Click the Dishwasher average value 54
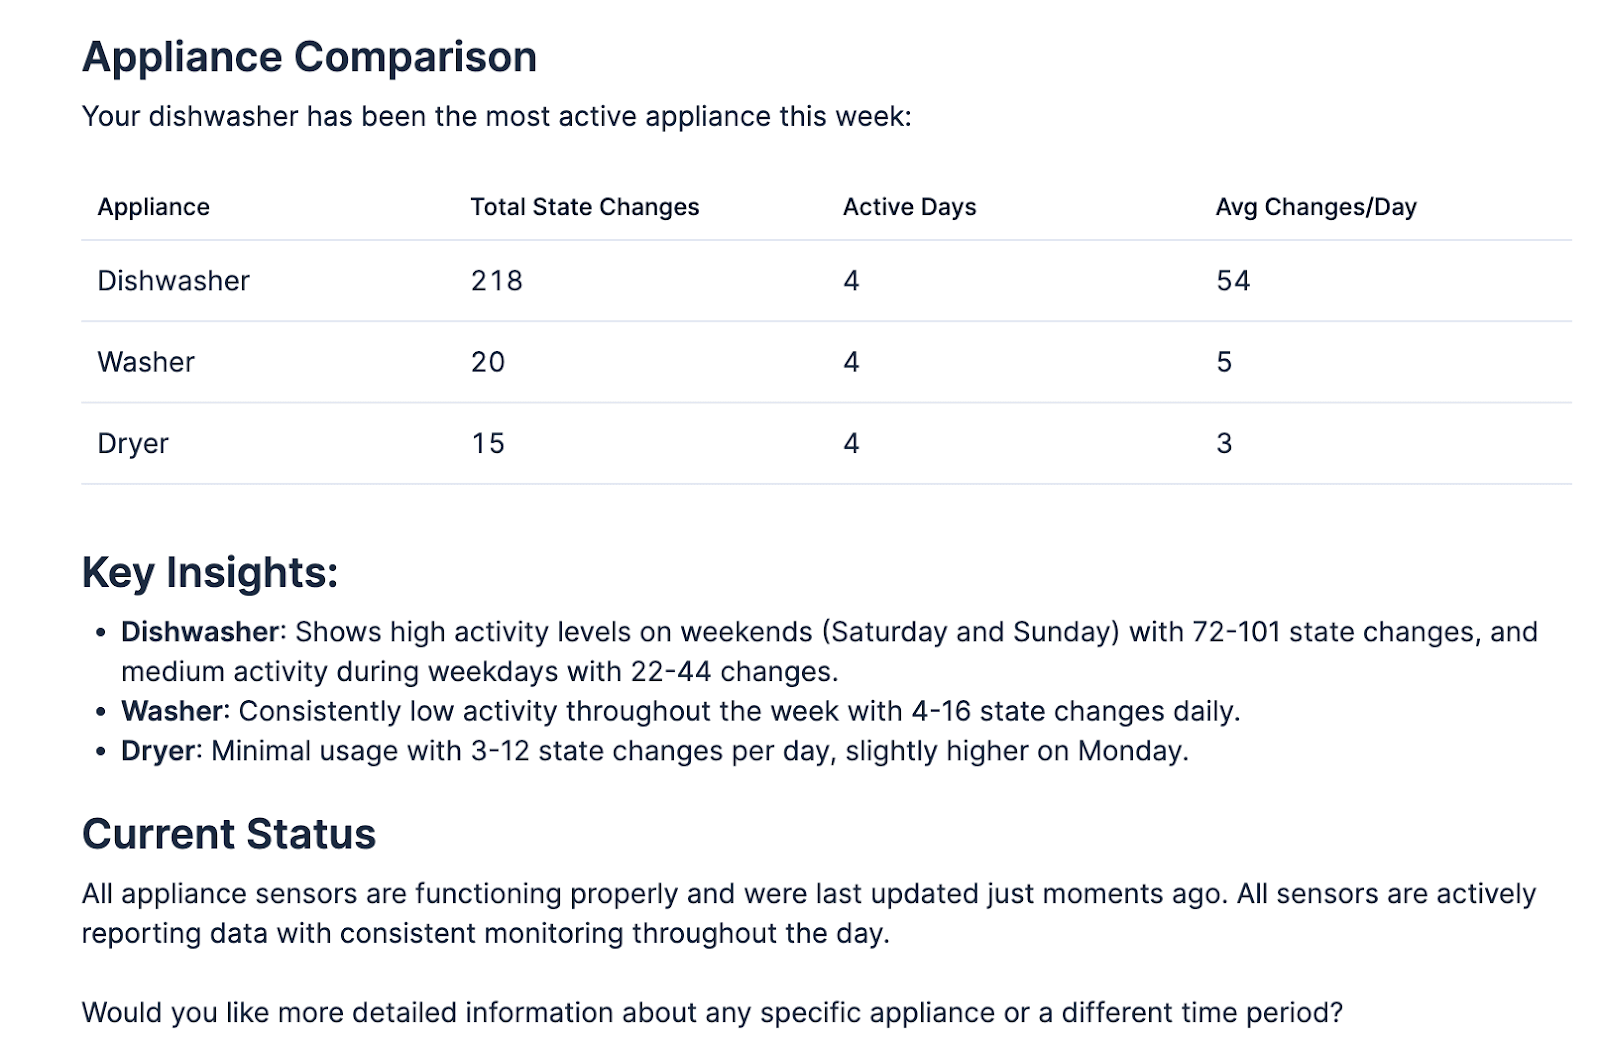The width and height of the screenshot is (1600, 1049). (x=1233, y=281)
